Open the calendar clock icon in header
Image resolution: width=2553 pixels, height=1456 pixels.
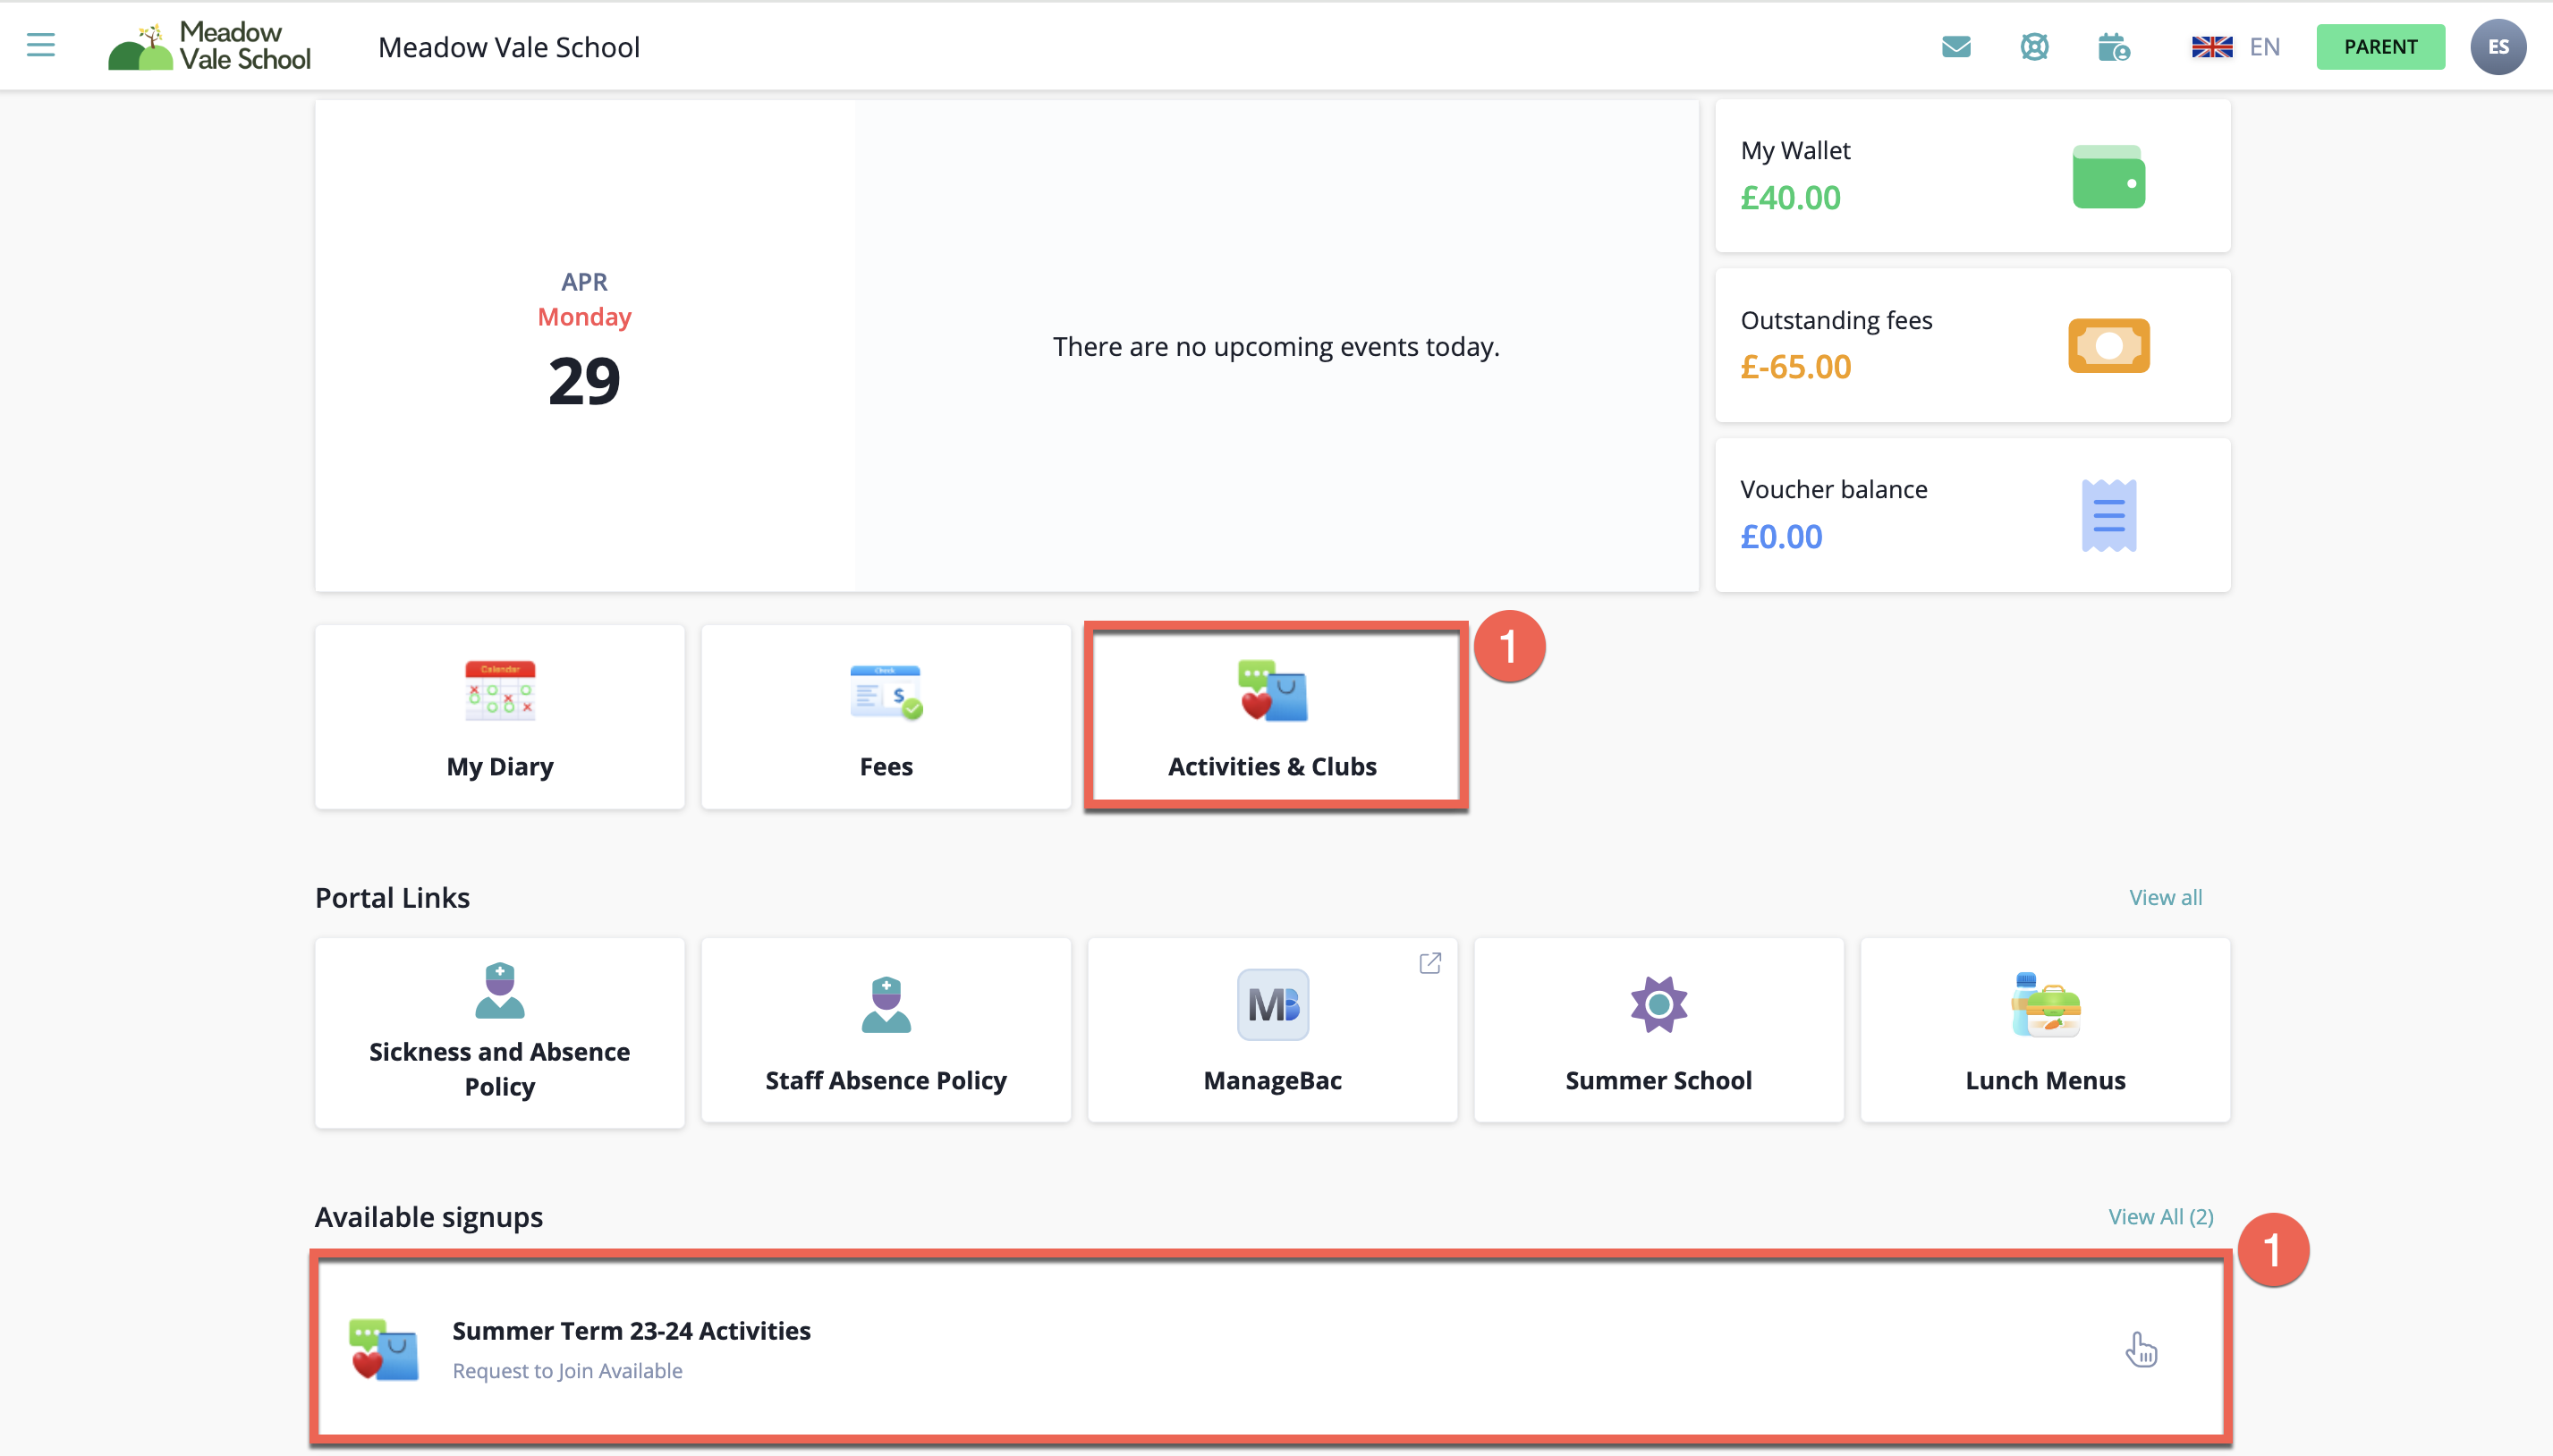[2113, 47]
